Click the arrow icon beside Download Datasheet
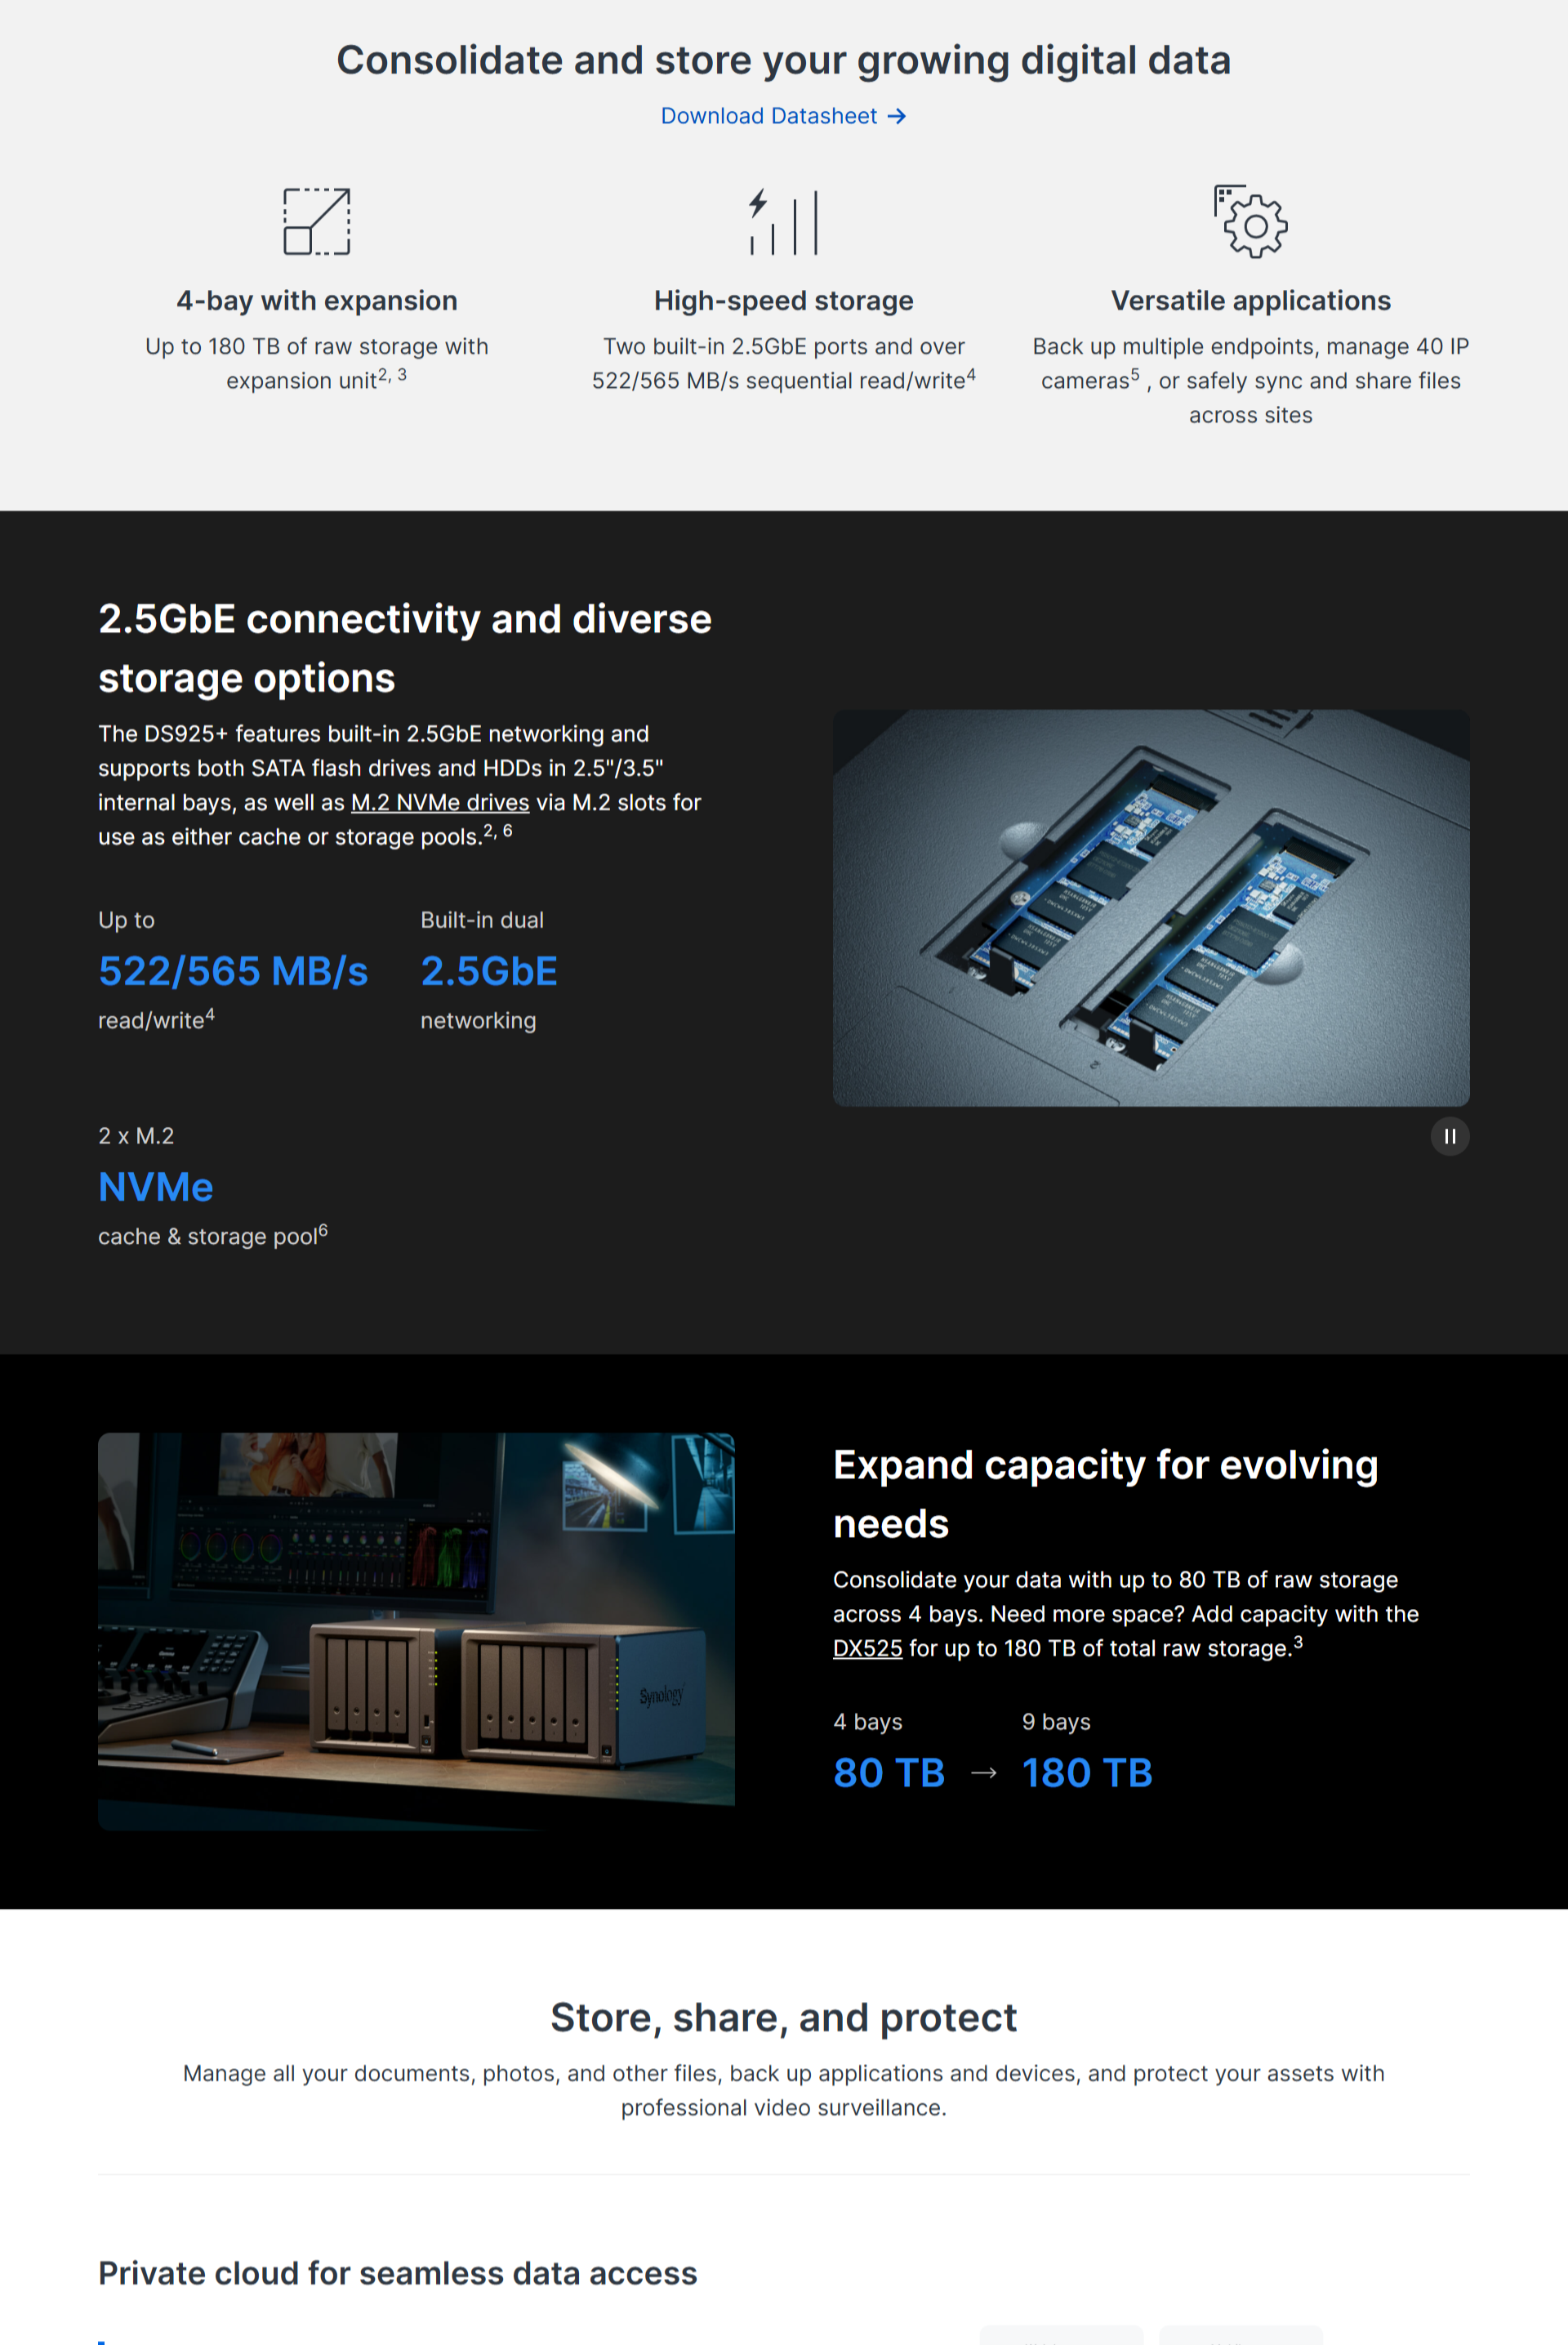This screenshot has width=1568, height=2345. tap(897, 116)
